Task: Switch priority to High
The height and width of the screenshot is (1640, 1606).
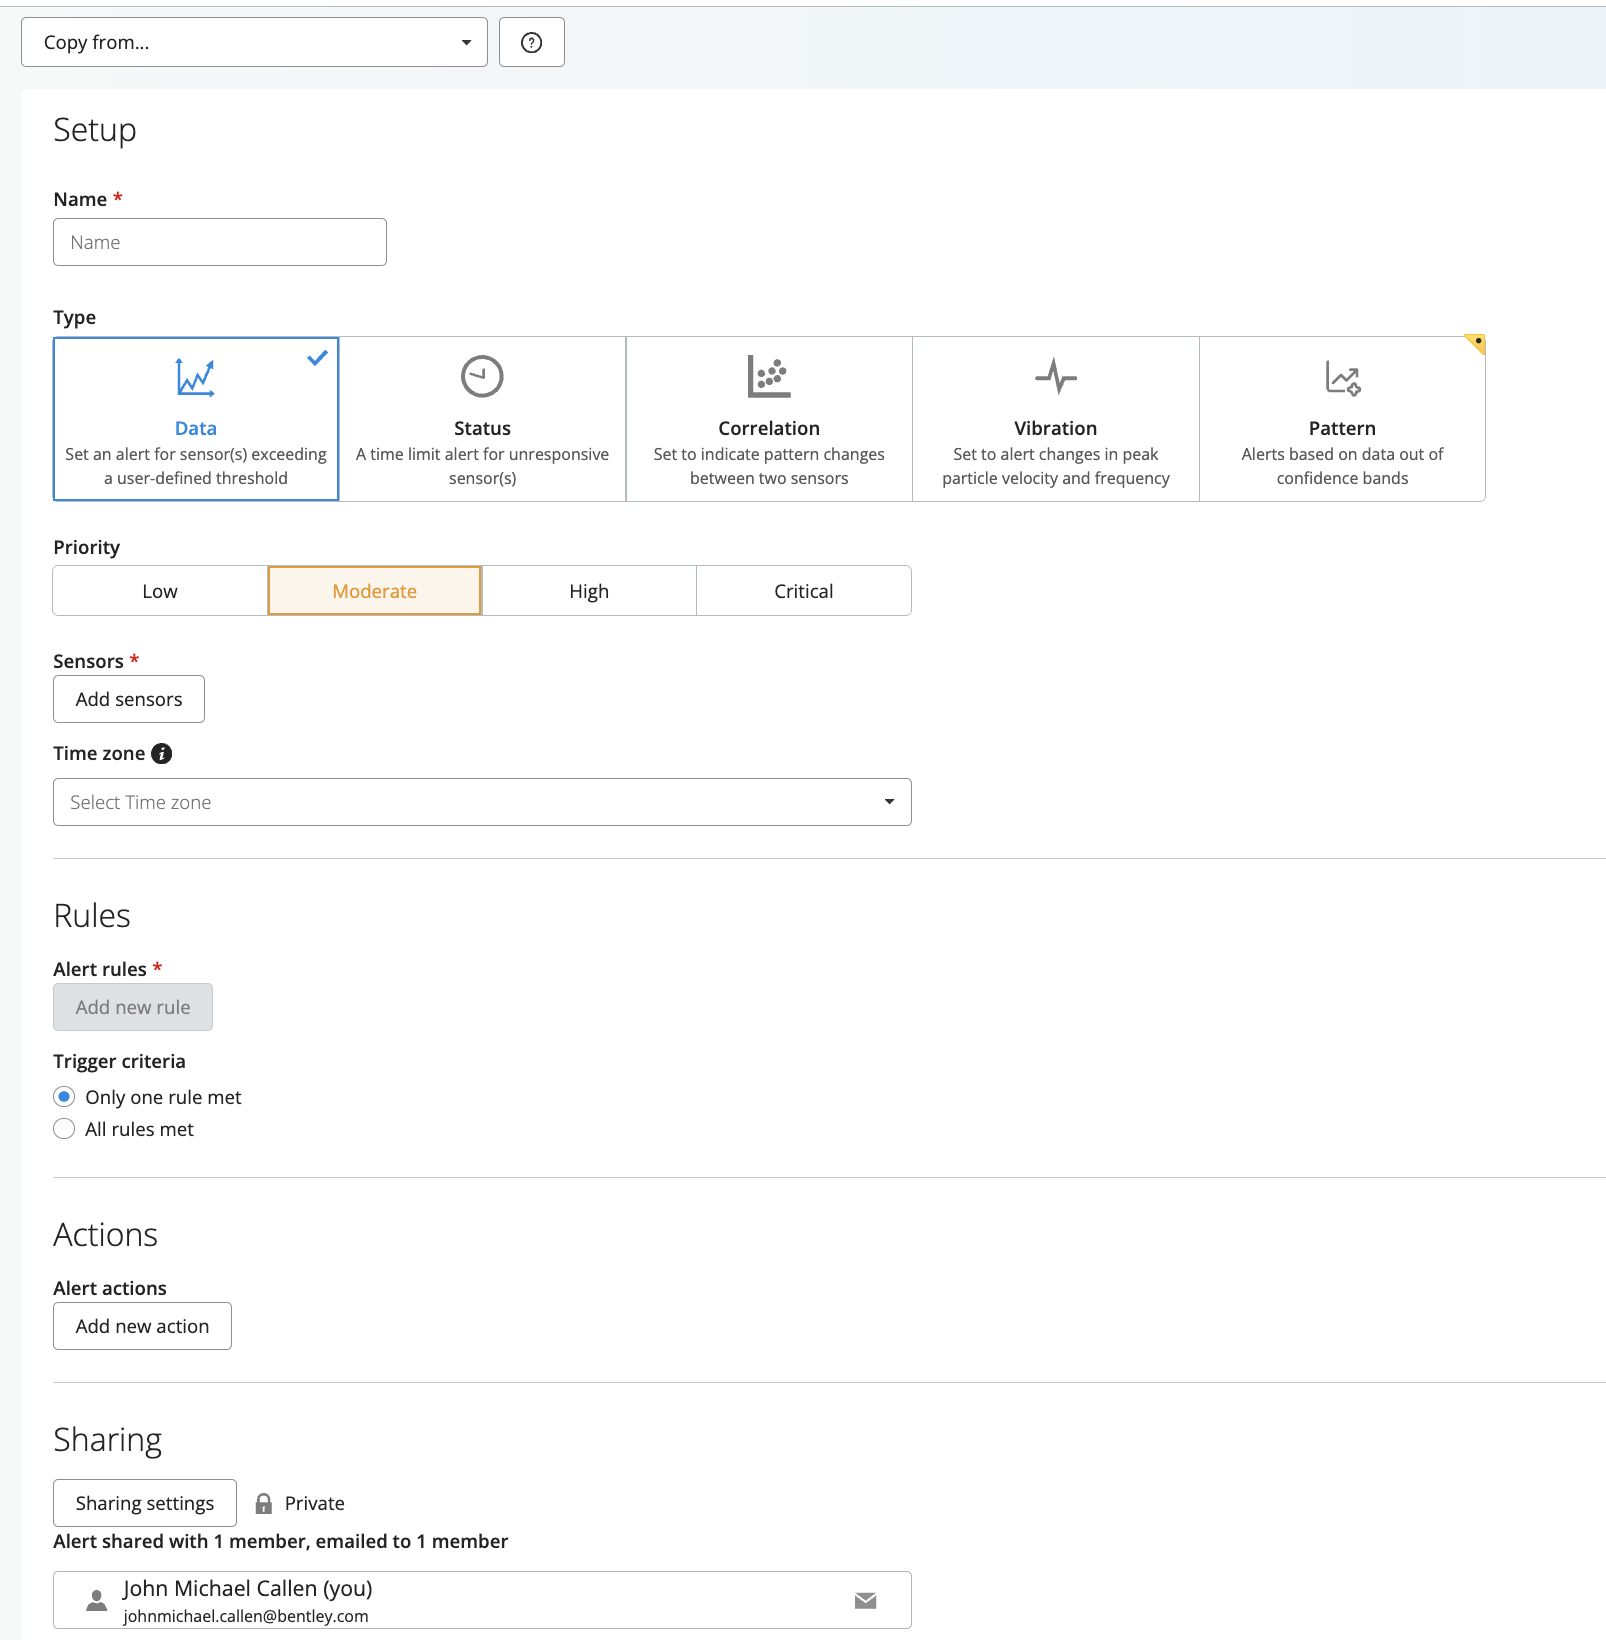Action: (x=589, y=591)
